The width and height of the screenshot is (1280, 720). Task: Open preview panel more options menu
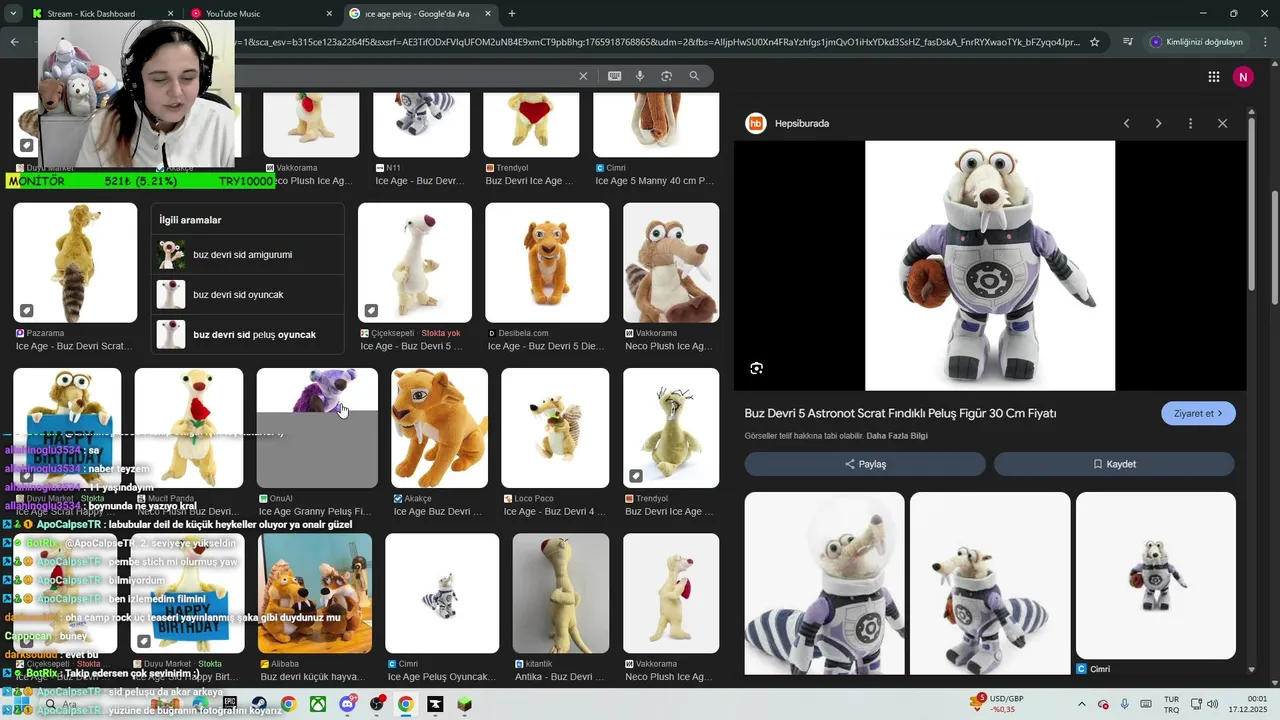coord(1190,123)
